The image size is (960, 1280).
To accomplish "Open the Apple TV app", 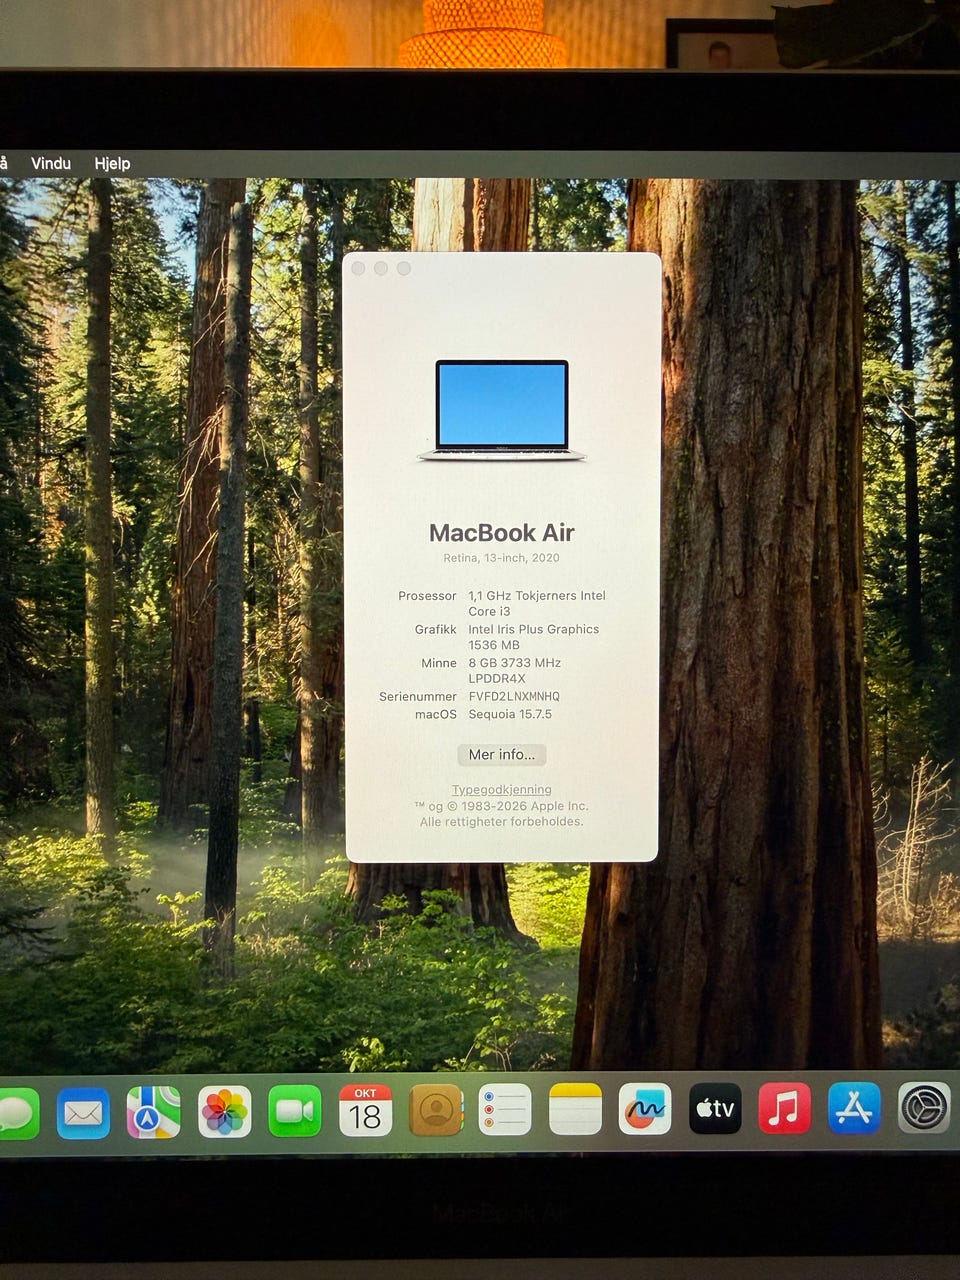I will (715, 1108).
